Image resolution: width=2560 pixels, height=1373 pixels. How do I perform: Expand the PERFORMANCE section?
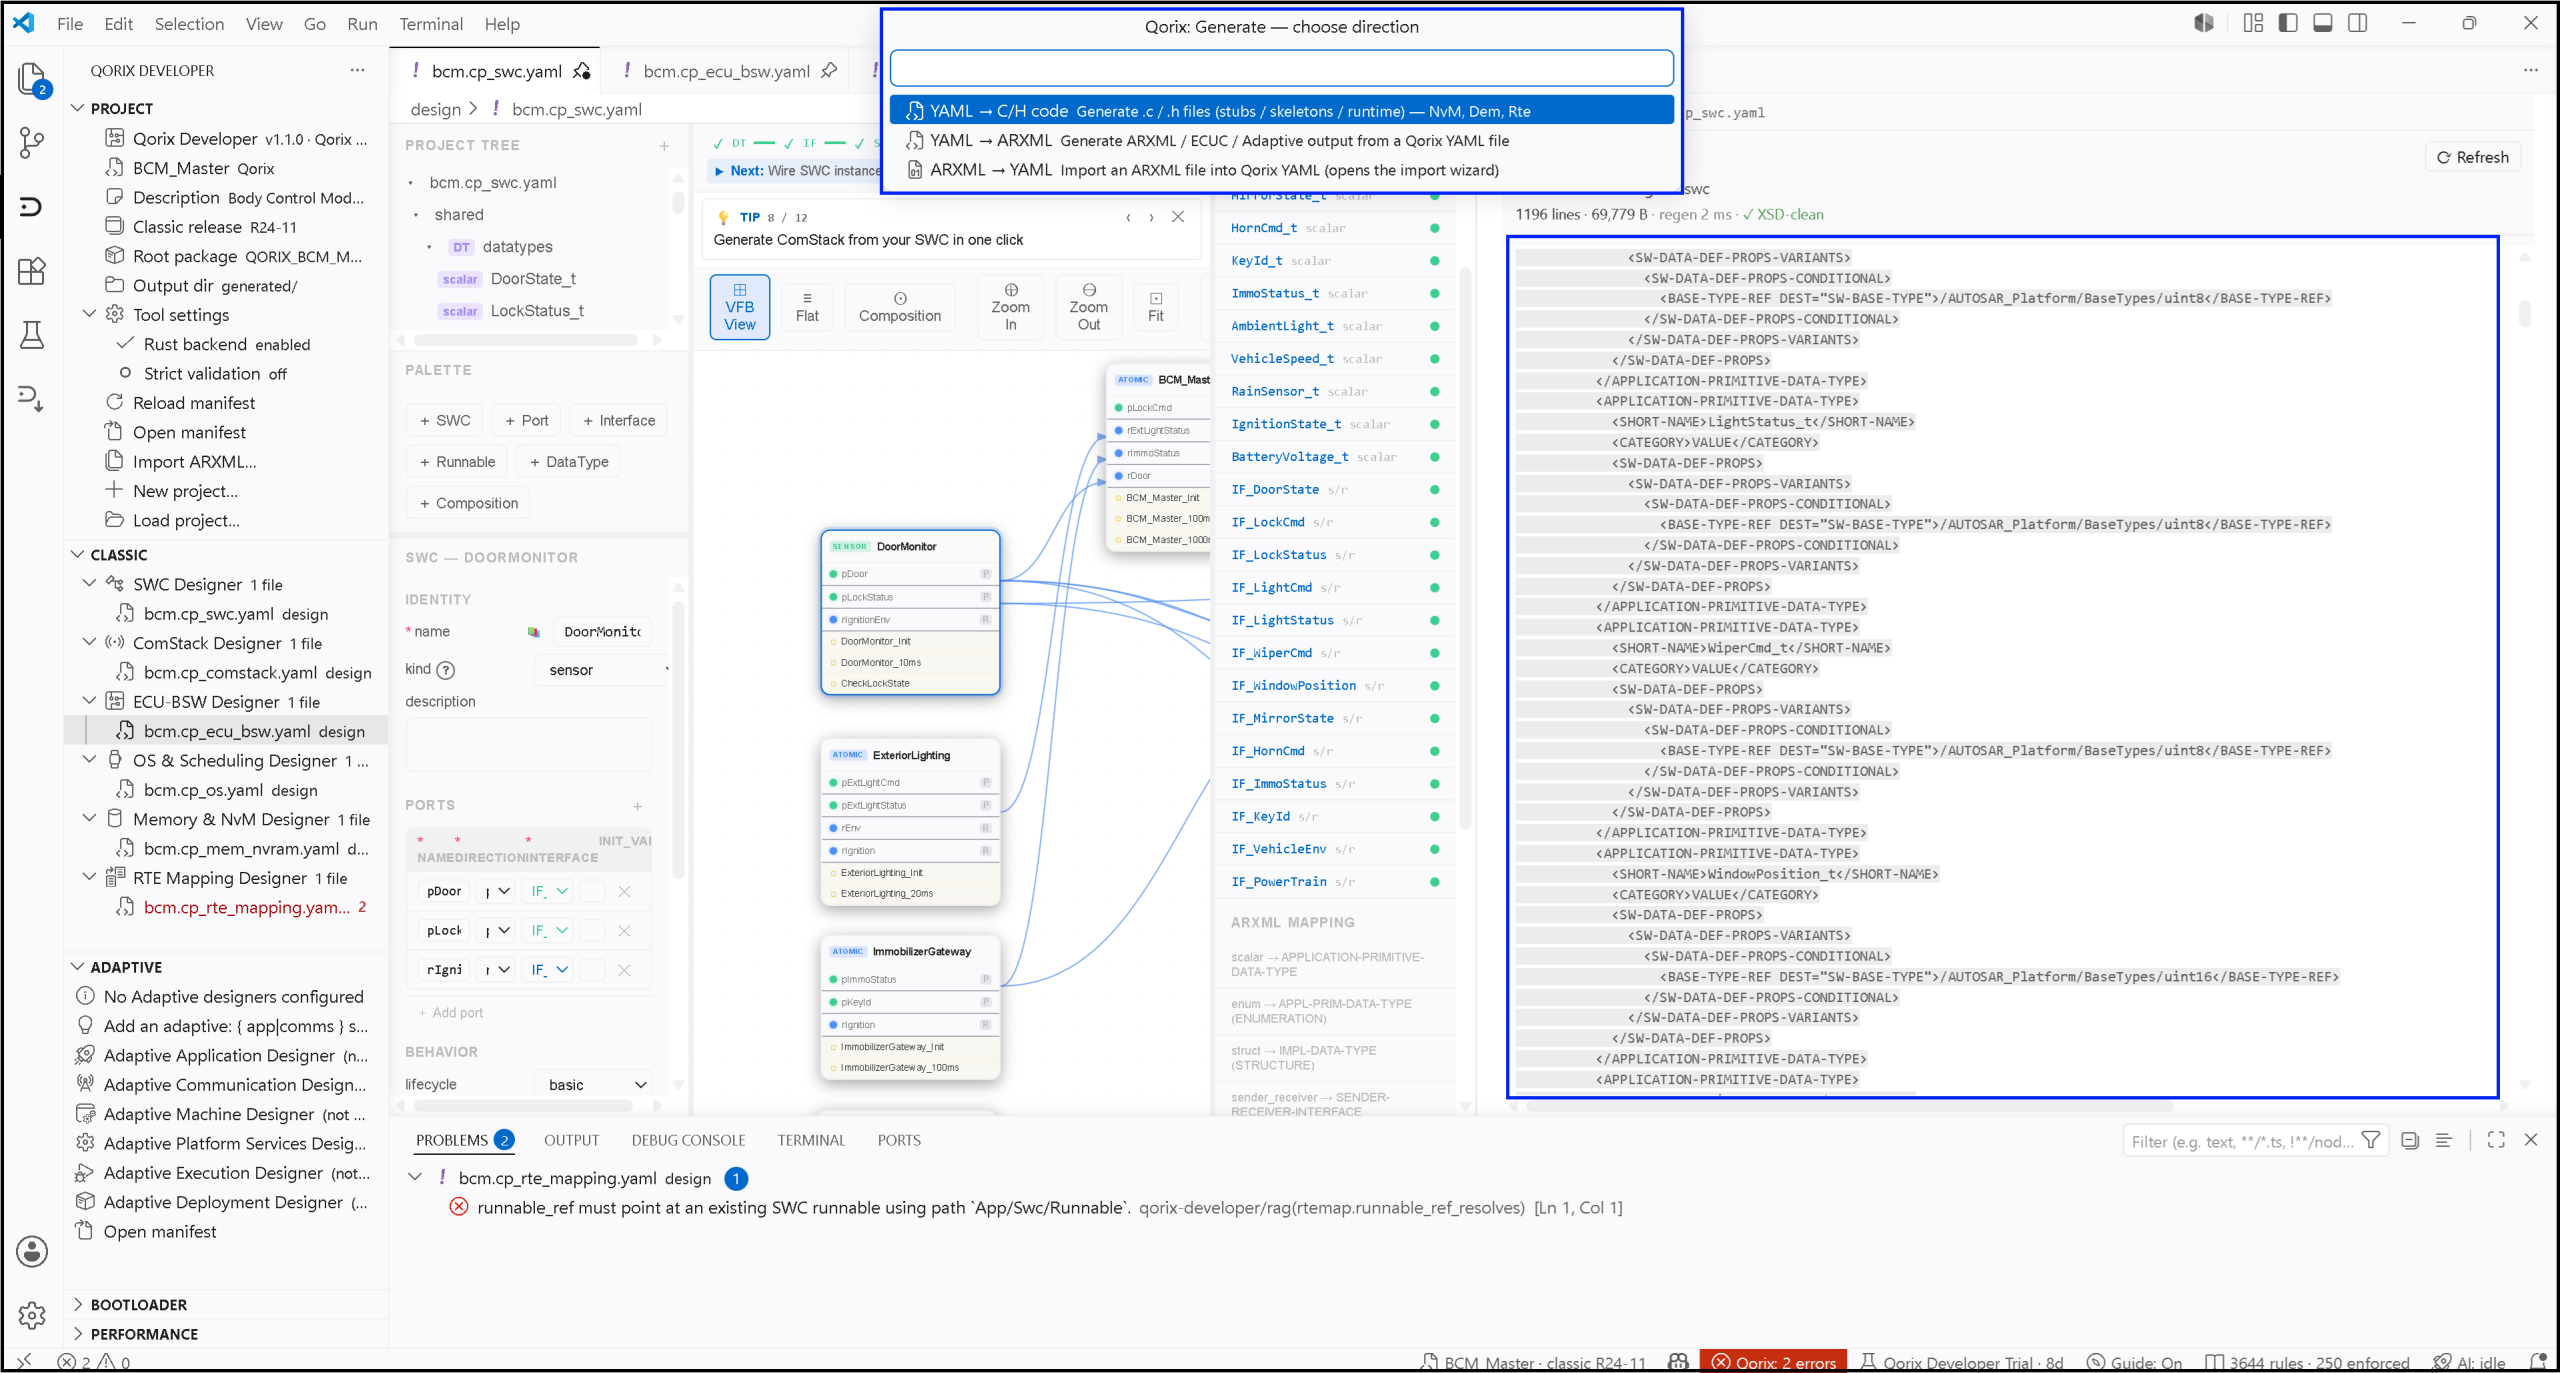click(x=78, y=1334)
